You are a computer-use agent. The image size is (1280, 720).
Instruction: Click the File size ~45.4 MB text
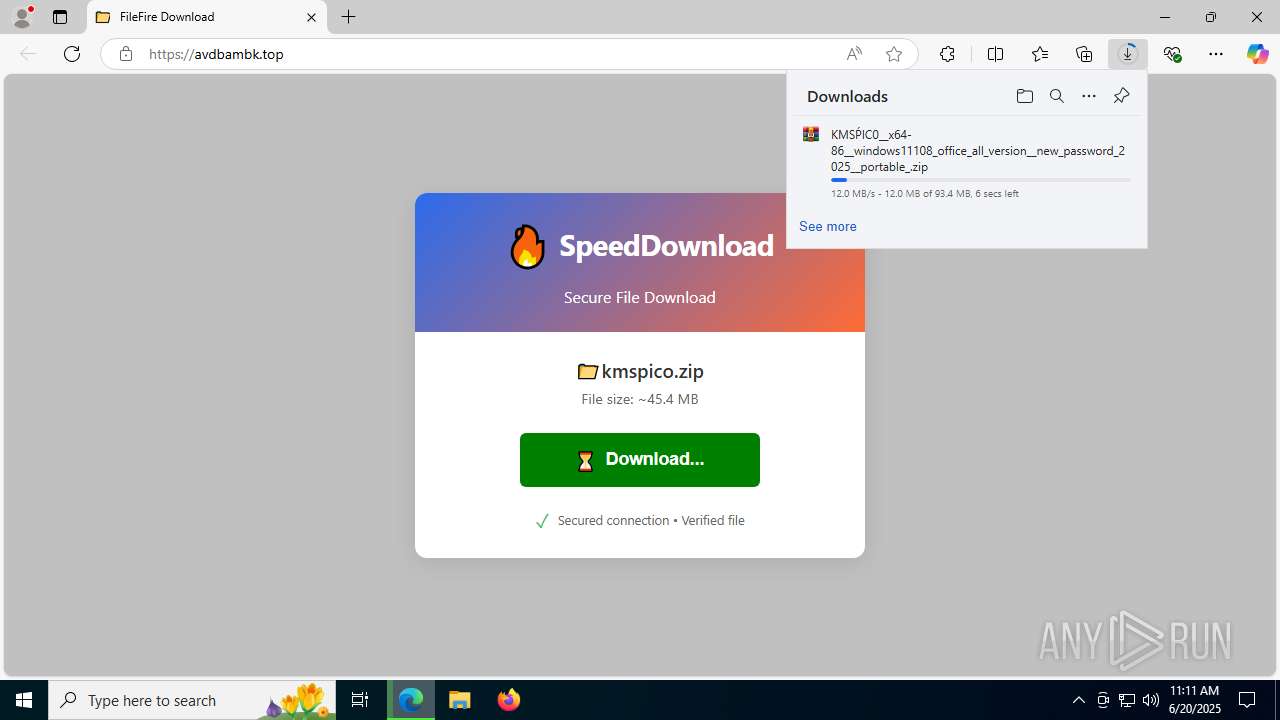pos(640,399)
